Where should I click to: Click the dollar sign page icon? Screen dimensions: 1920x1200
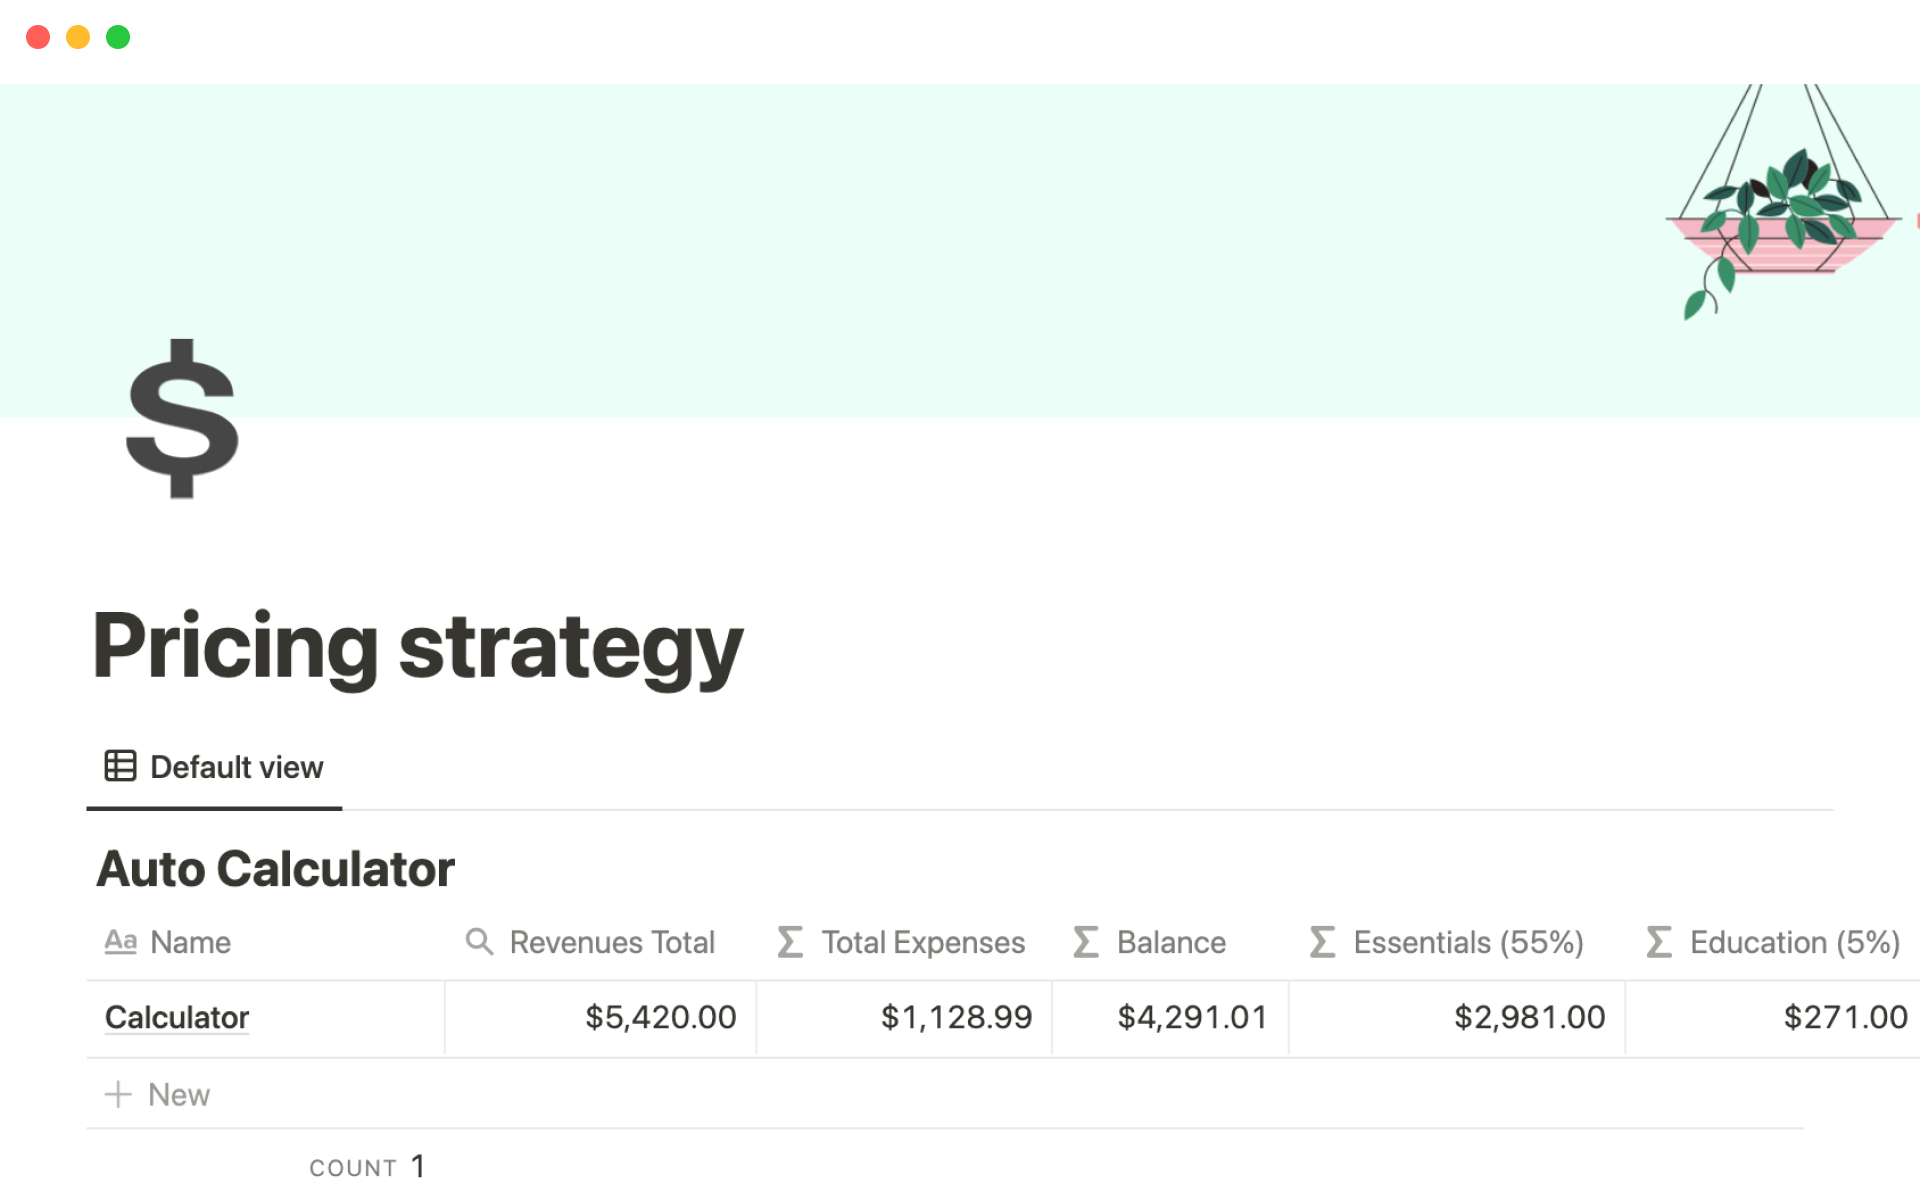click(x=182, y=419)
